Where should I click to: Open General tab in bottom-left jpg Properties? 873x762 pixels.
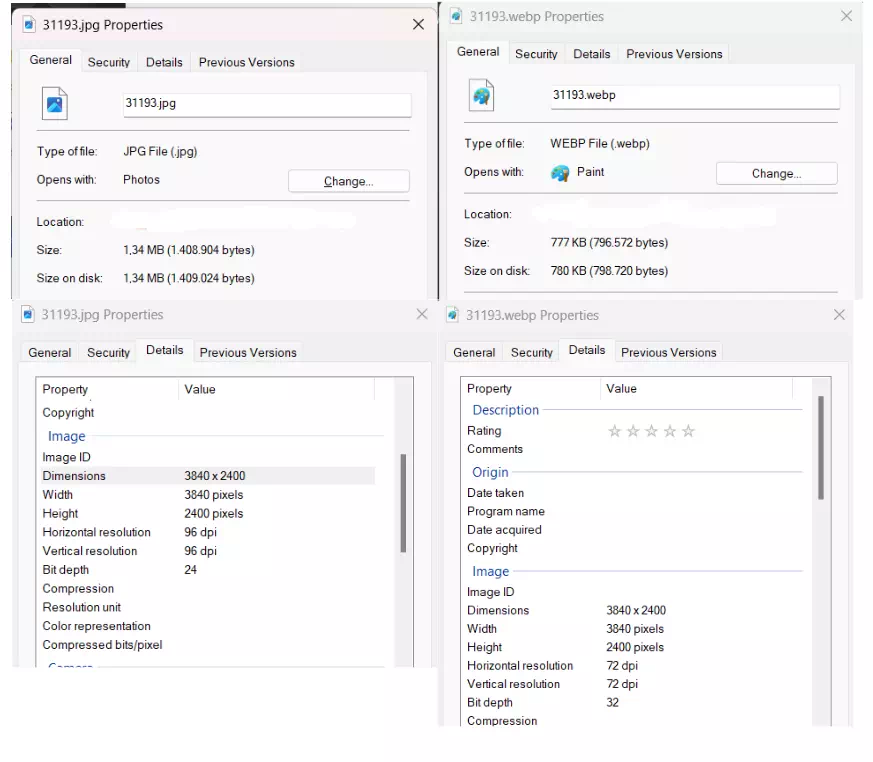pyautogui.click(x=49, y=352)
